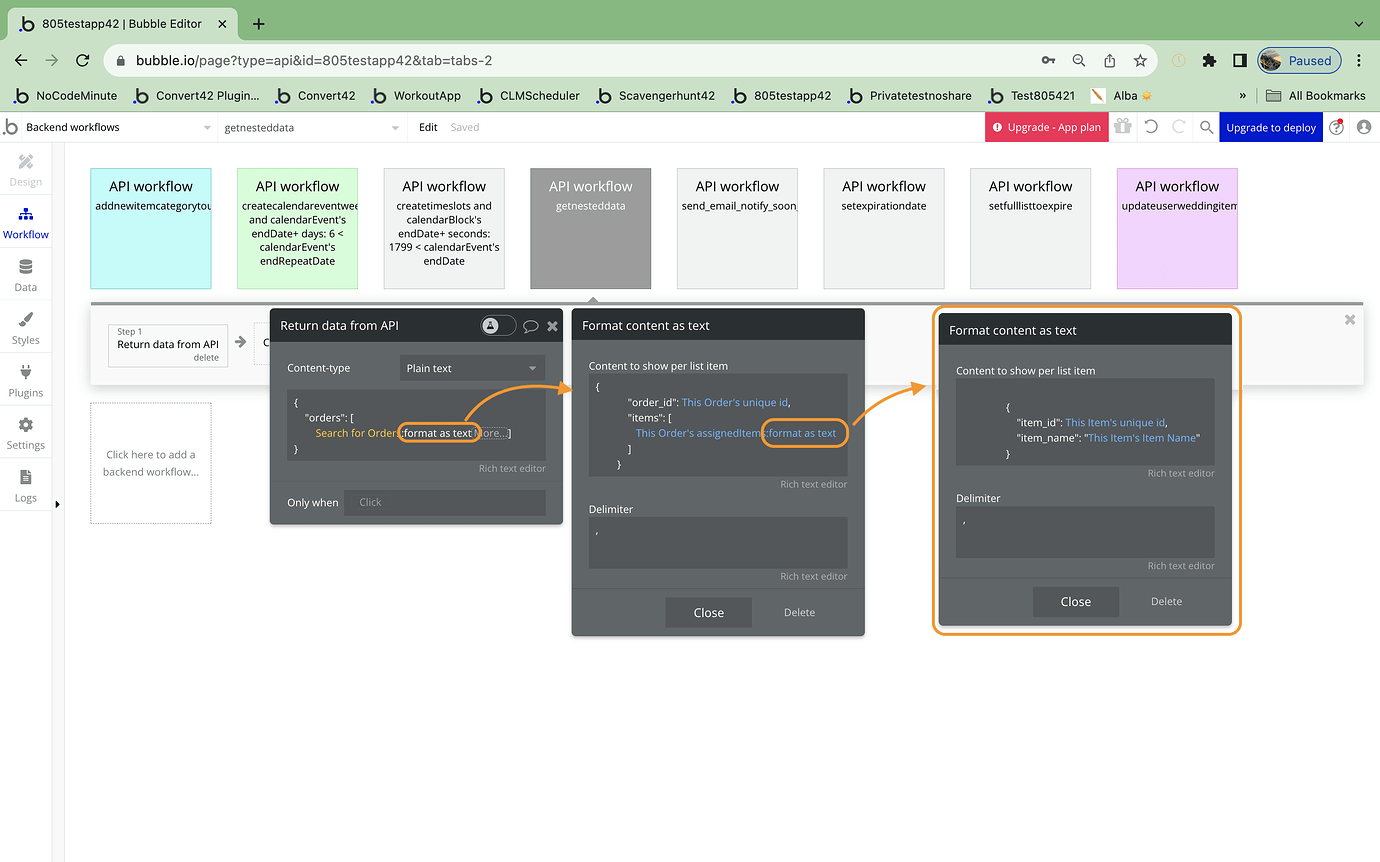Open the help icon with red notification badge

point(1338,127)
